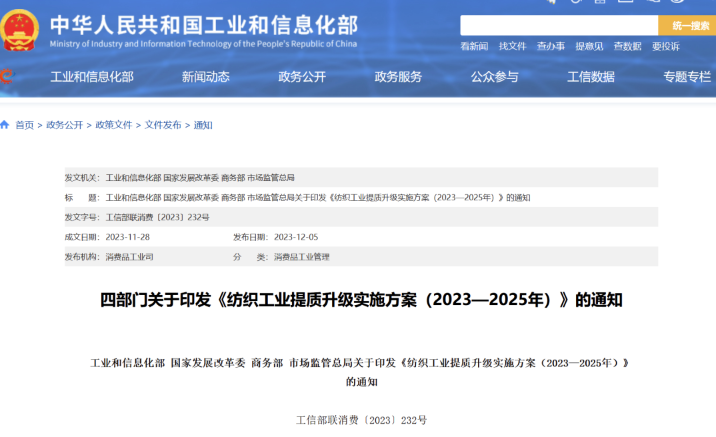The width and height of the screenshot is (716, 437).
Task: Click inside the unified search box
Action: click(x=559, y=25)
